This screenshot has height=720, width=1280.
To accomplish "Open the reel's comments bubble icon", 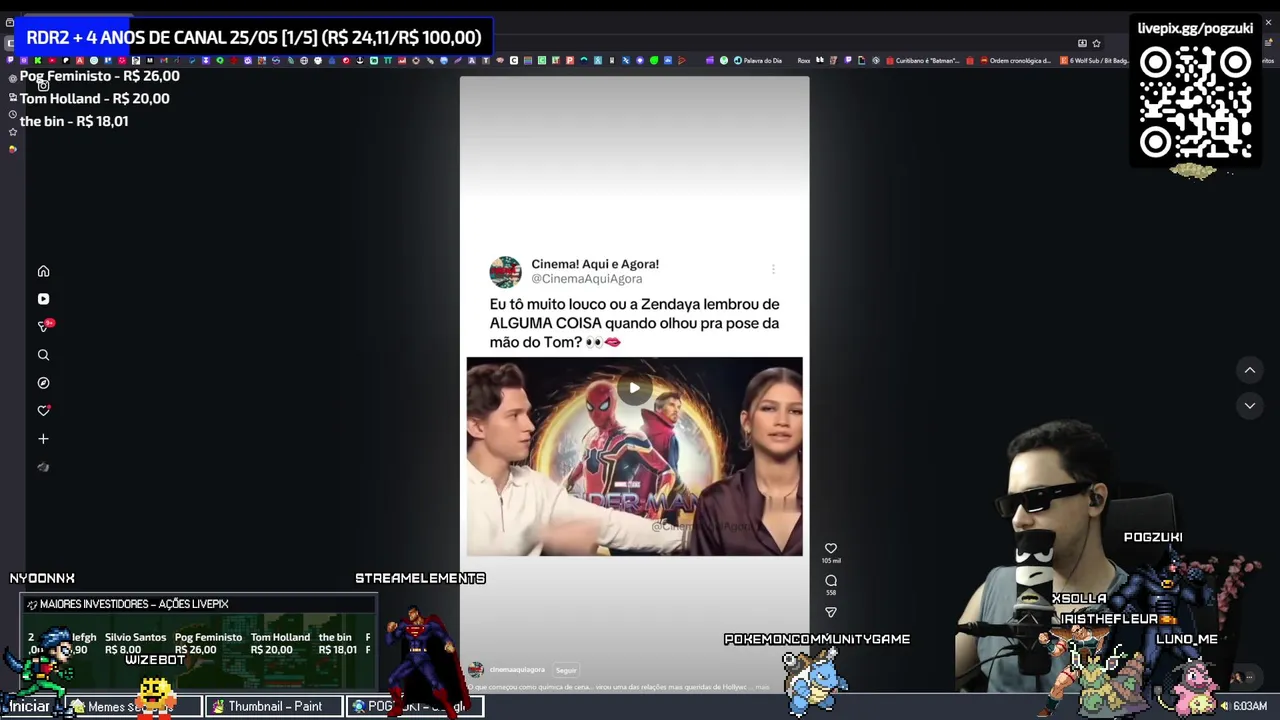I will coord(830,580).
